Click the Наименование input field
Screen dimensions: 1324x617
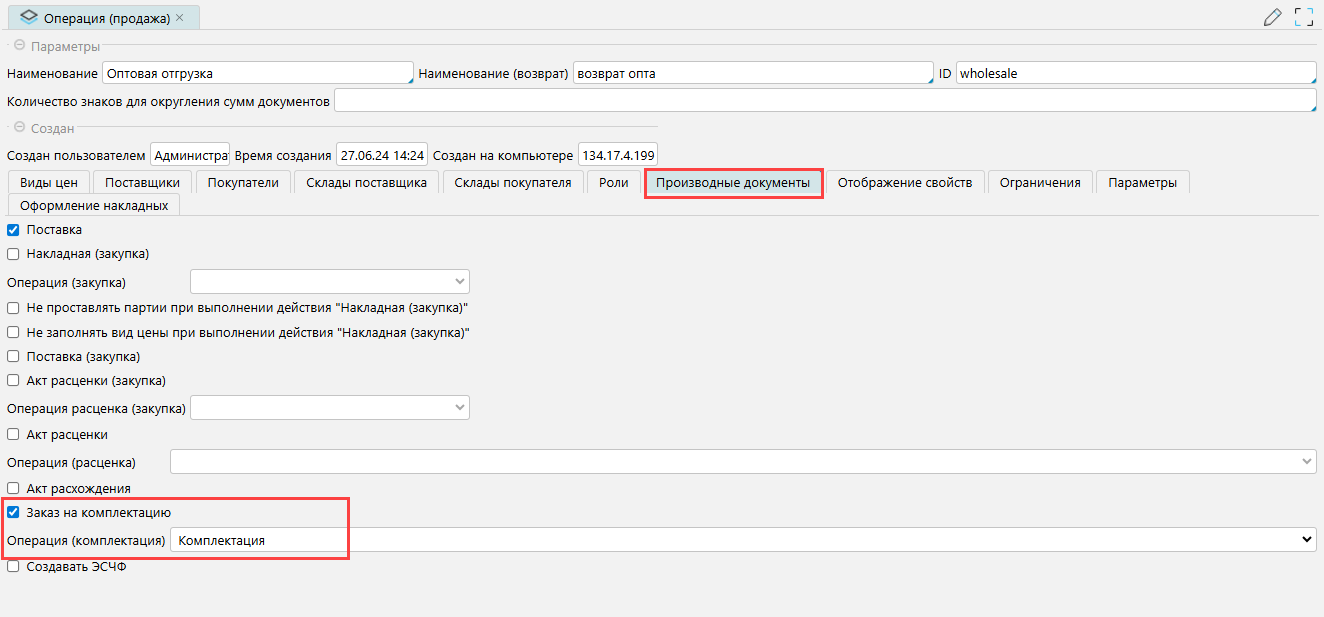point(258,74)
